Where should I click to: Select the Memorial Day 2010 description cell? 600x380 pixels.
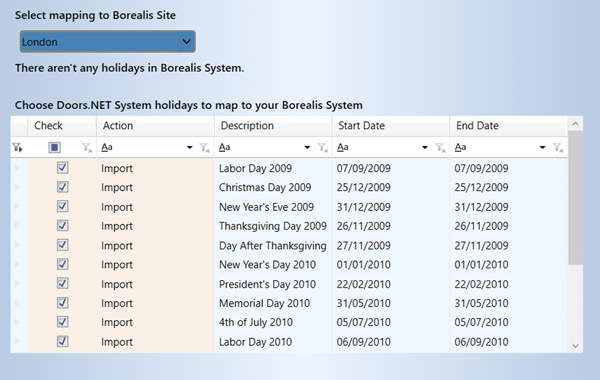[x=273, y=303]
